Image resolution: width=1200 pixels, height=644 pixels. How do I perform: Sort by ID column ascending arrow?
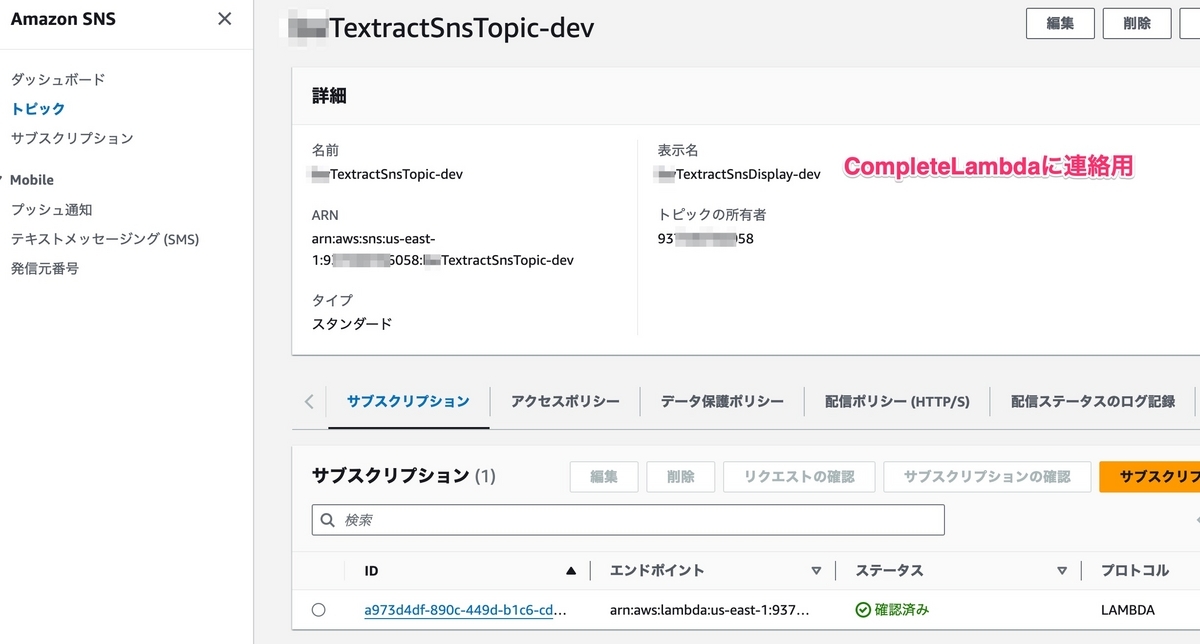point(571,571)
